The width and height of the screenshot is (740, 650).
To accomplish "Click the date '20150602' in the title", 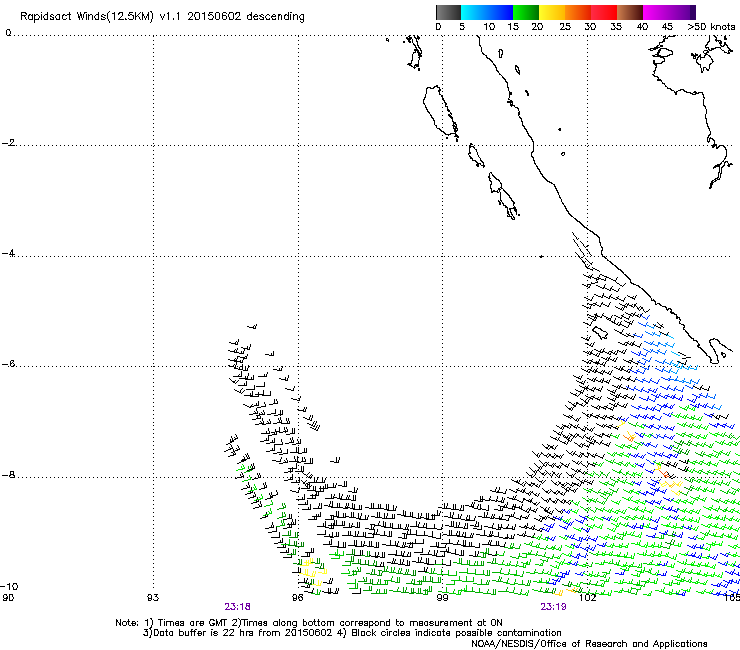I will point(214,16).
